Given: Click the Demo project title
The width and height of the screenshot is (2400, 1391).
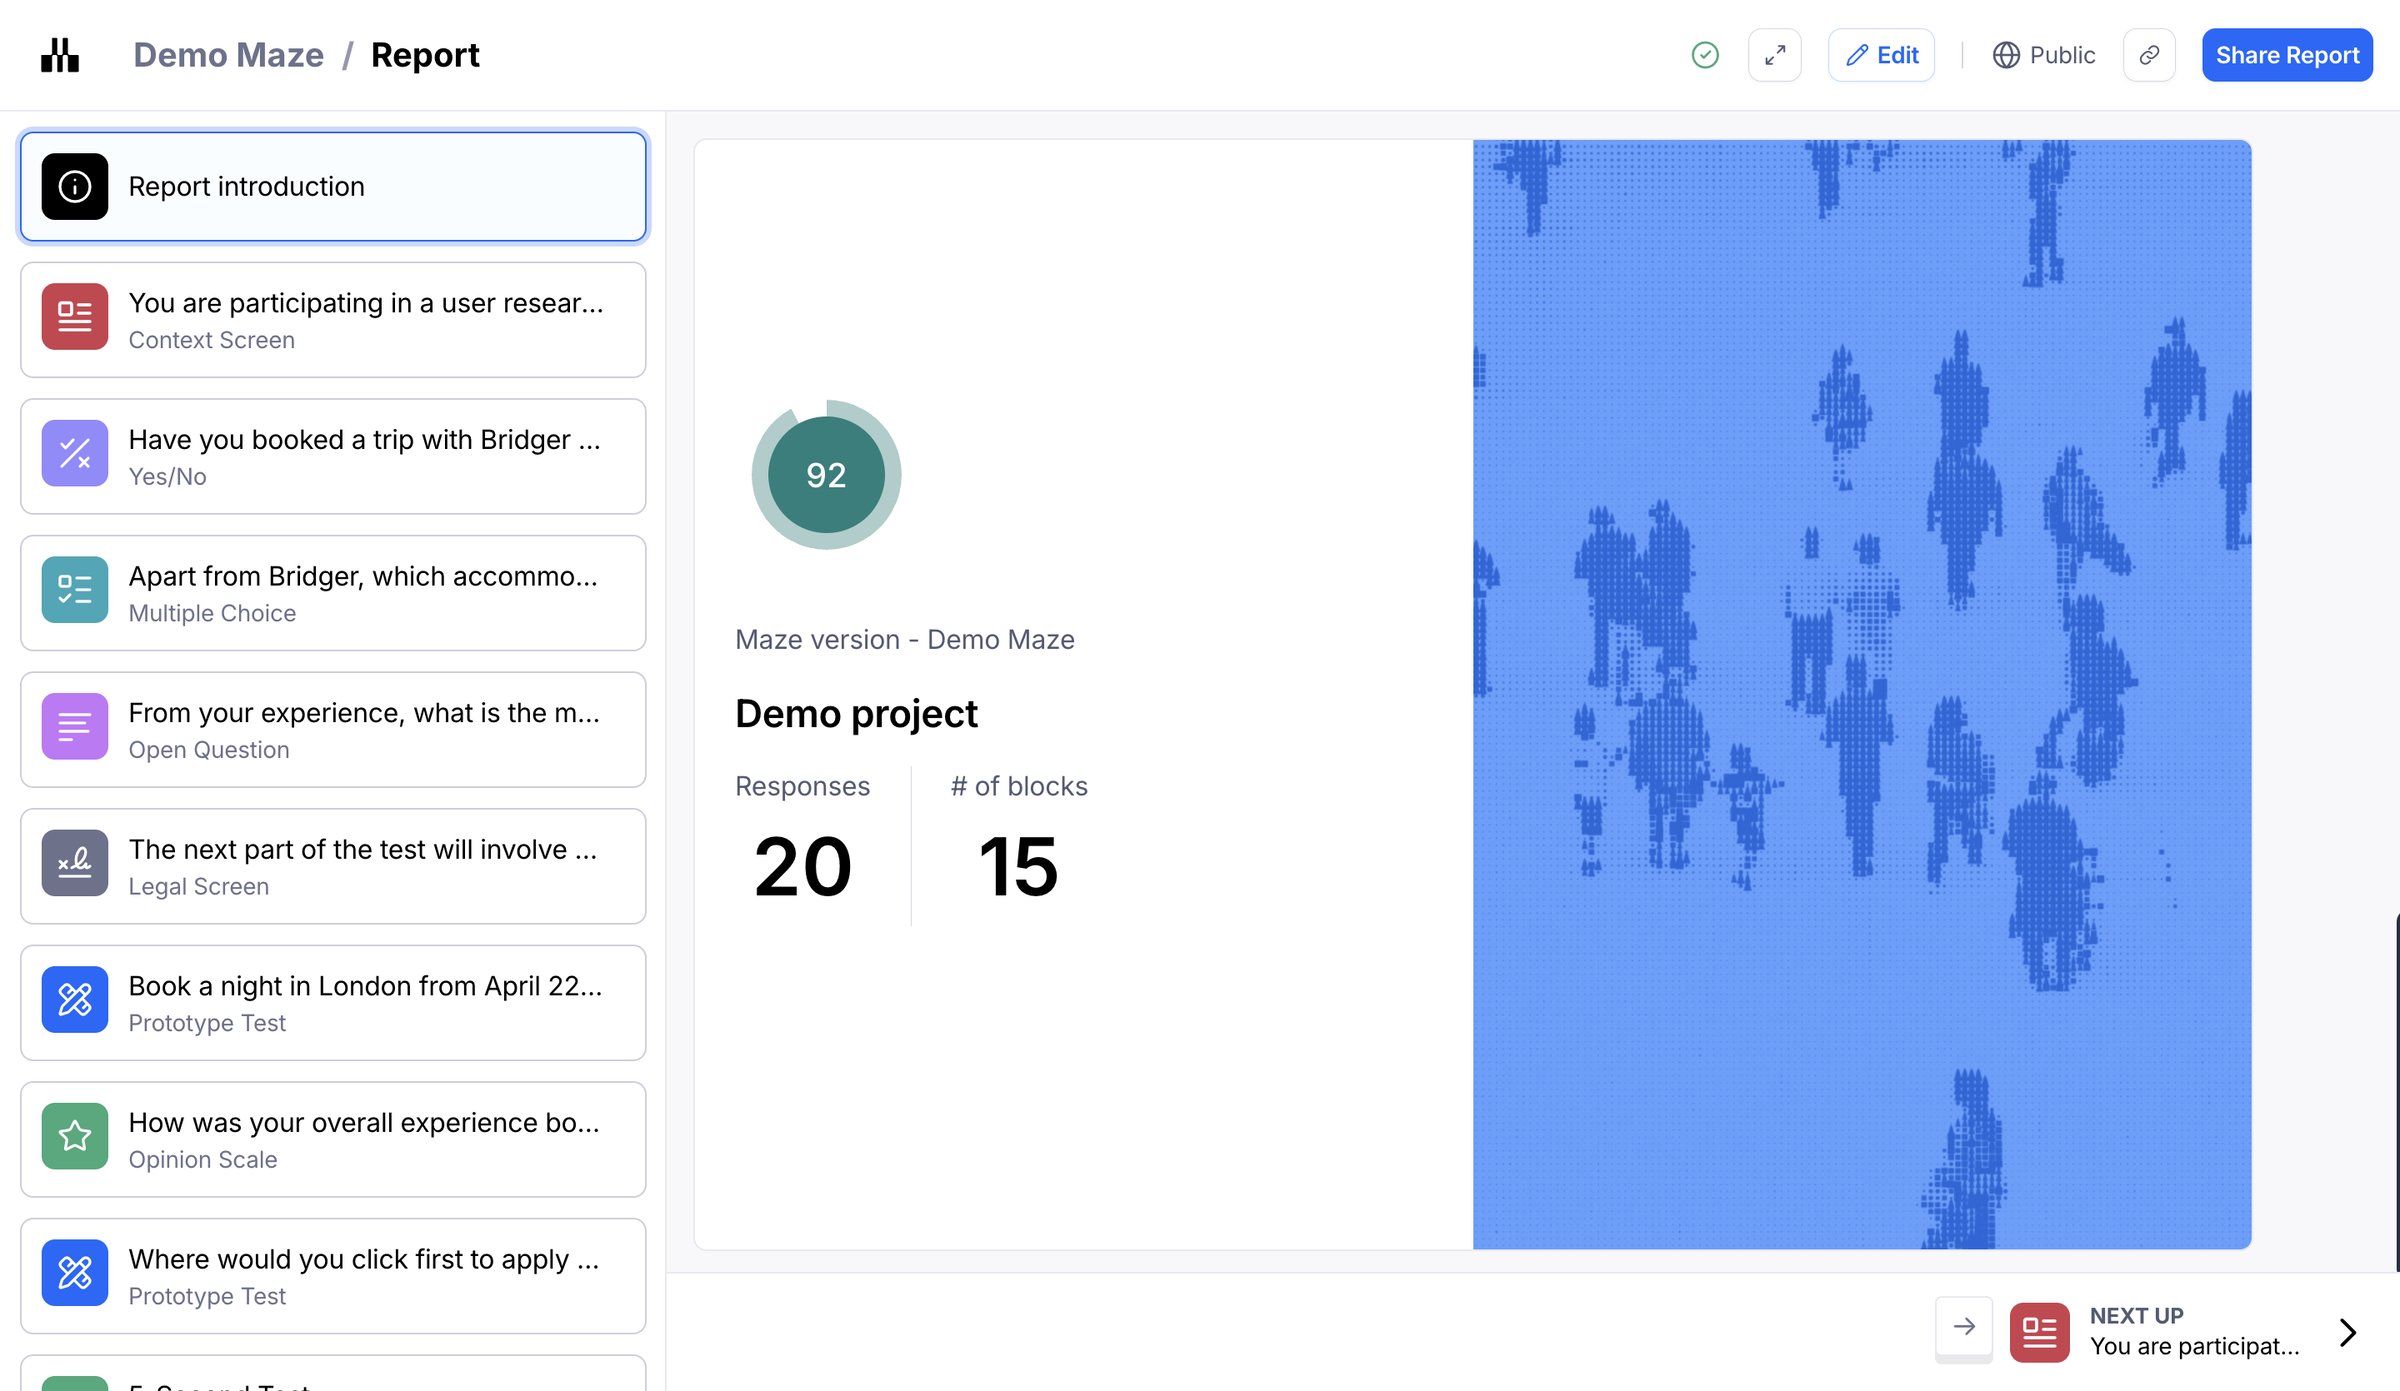Looking at the screenshot, I should click(x=856, y=714).
